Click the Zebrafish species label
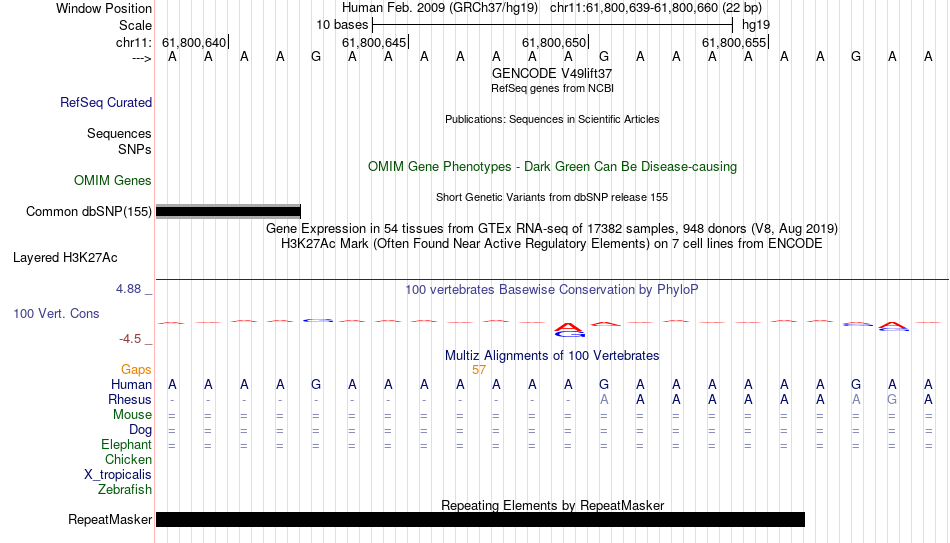Viewport: 950px width, 543px height. tap(125, 489)
